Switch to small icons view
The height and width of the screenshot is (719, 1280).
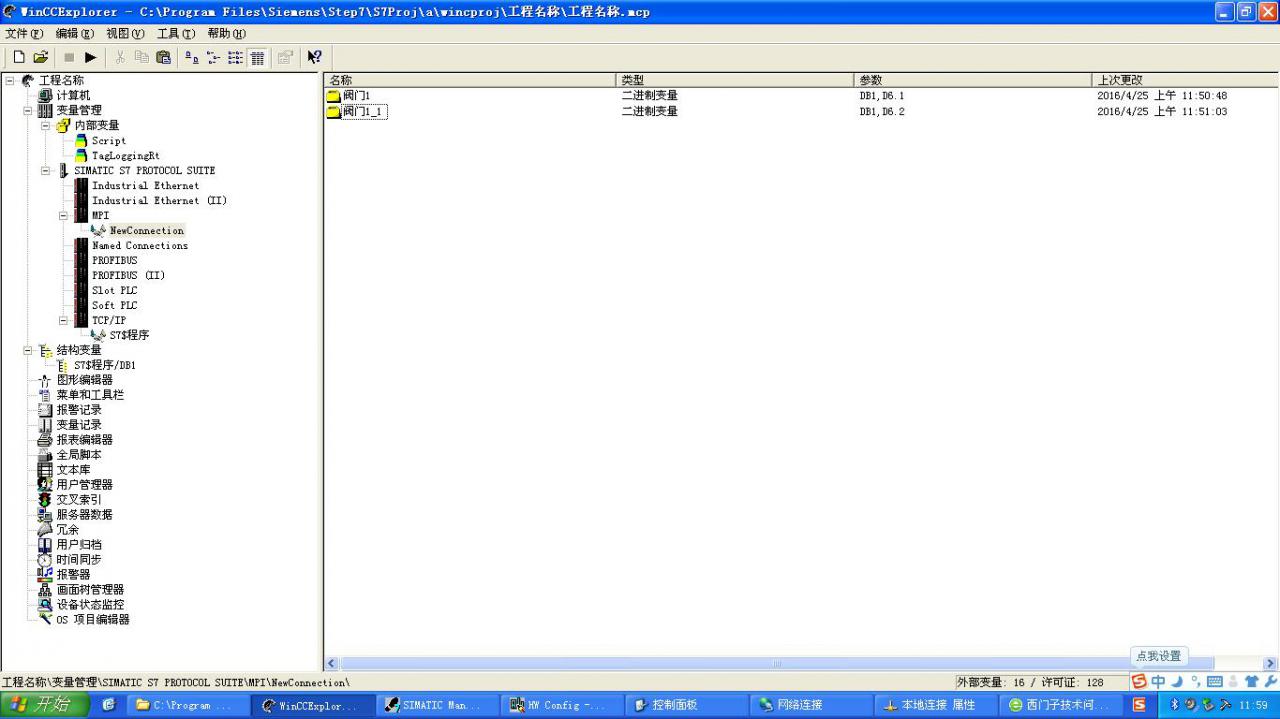coord(213,58)
